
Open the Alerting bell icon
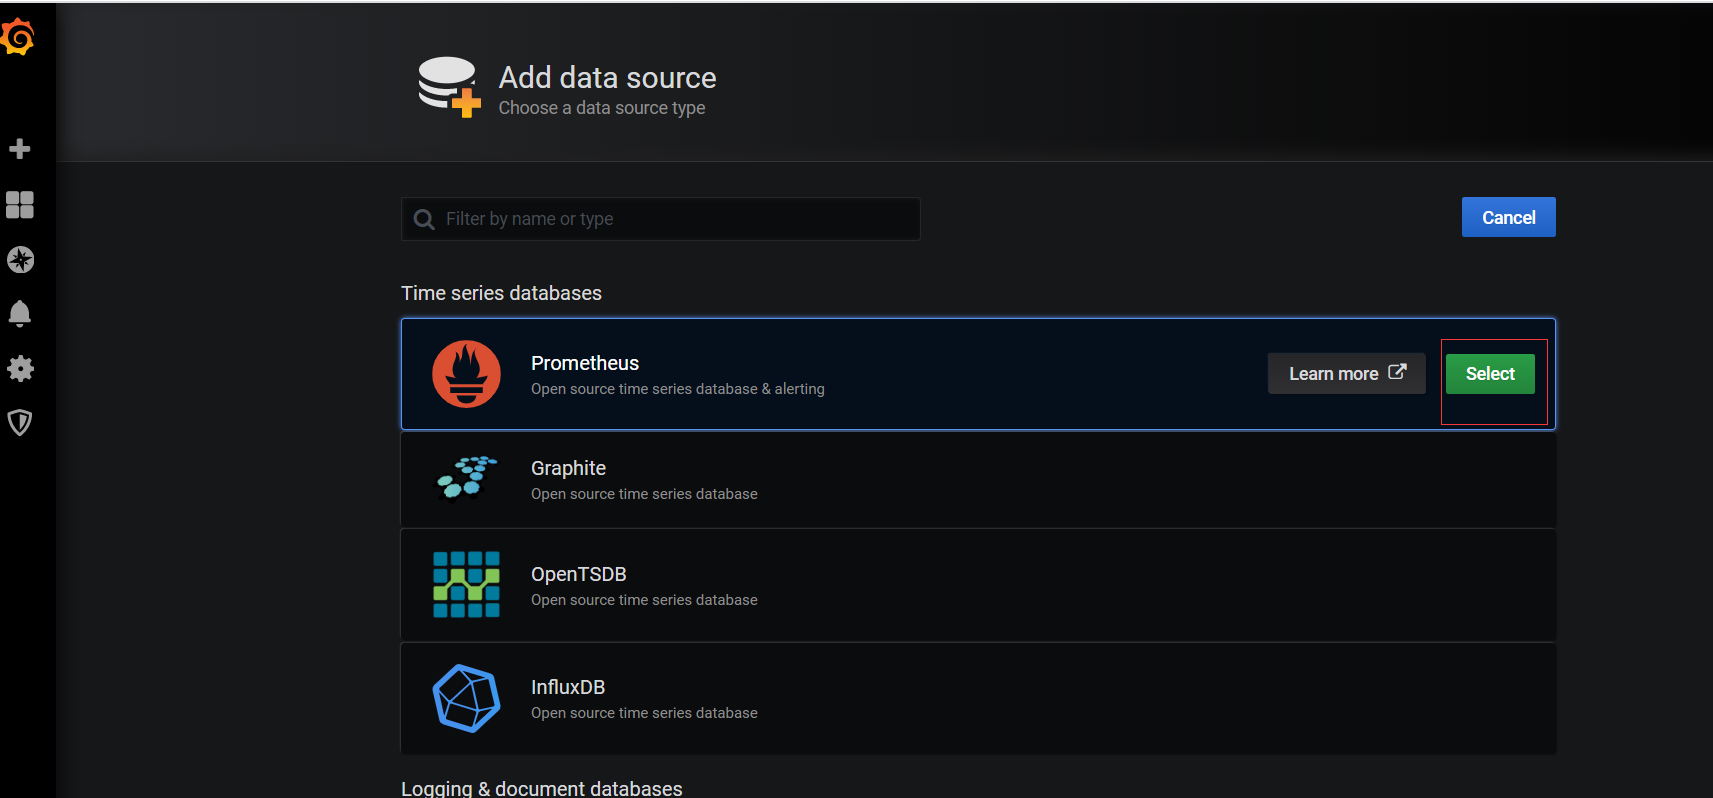[x=20, y=314]
